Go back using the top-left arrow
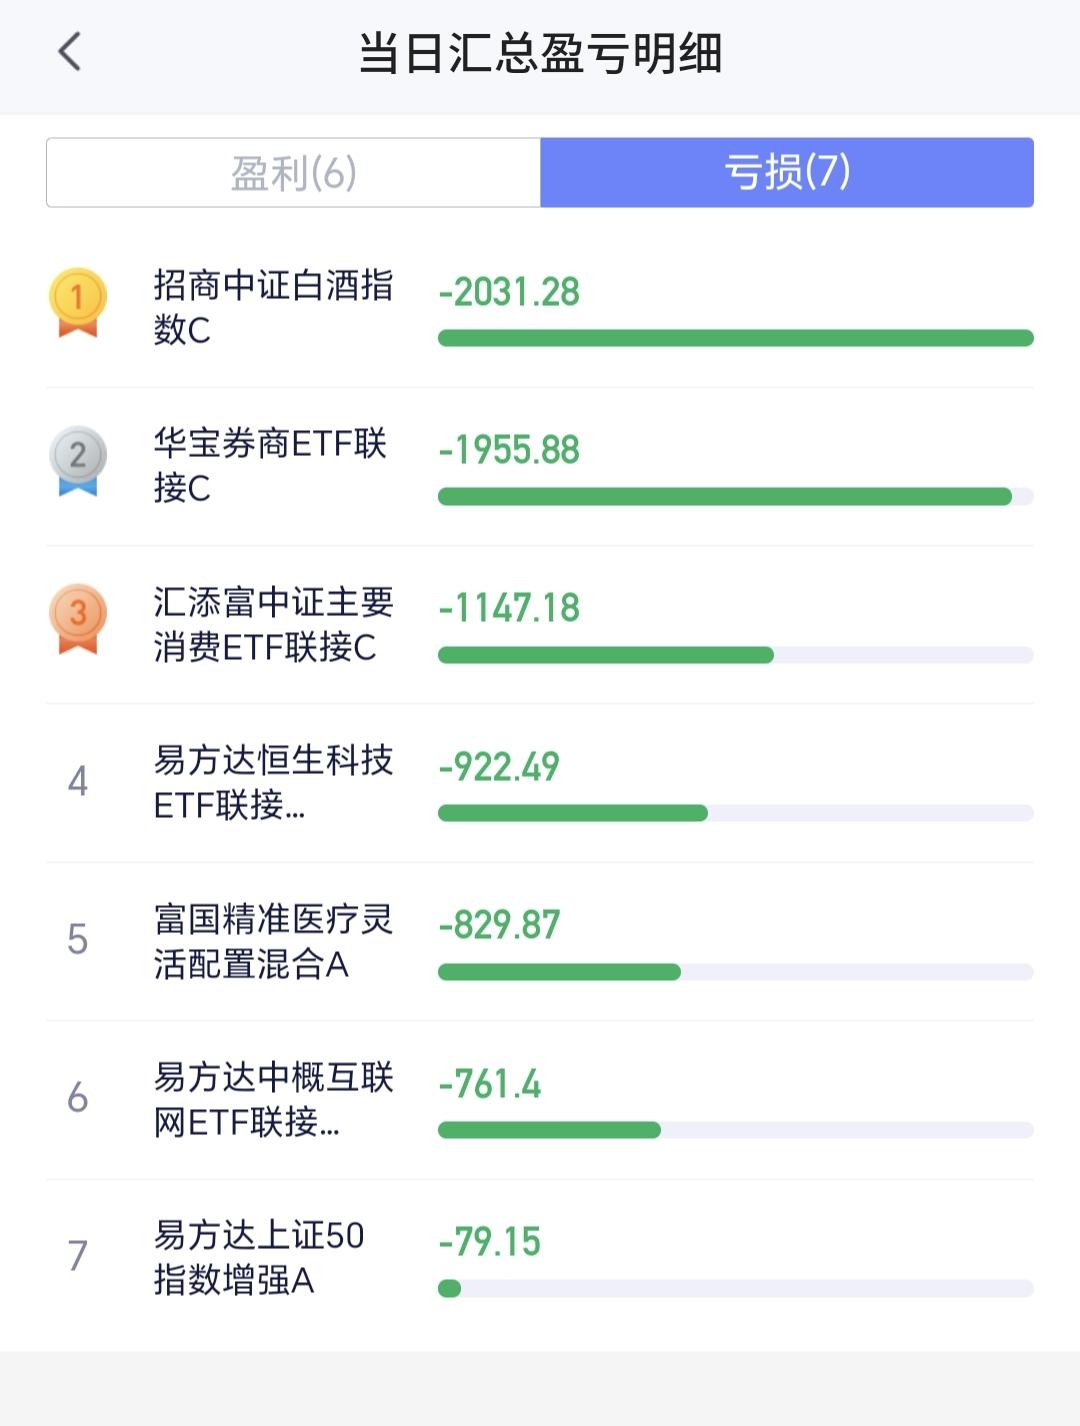Viewport: 1080px width, 1426px height. coord(69,52)
